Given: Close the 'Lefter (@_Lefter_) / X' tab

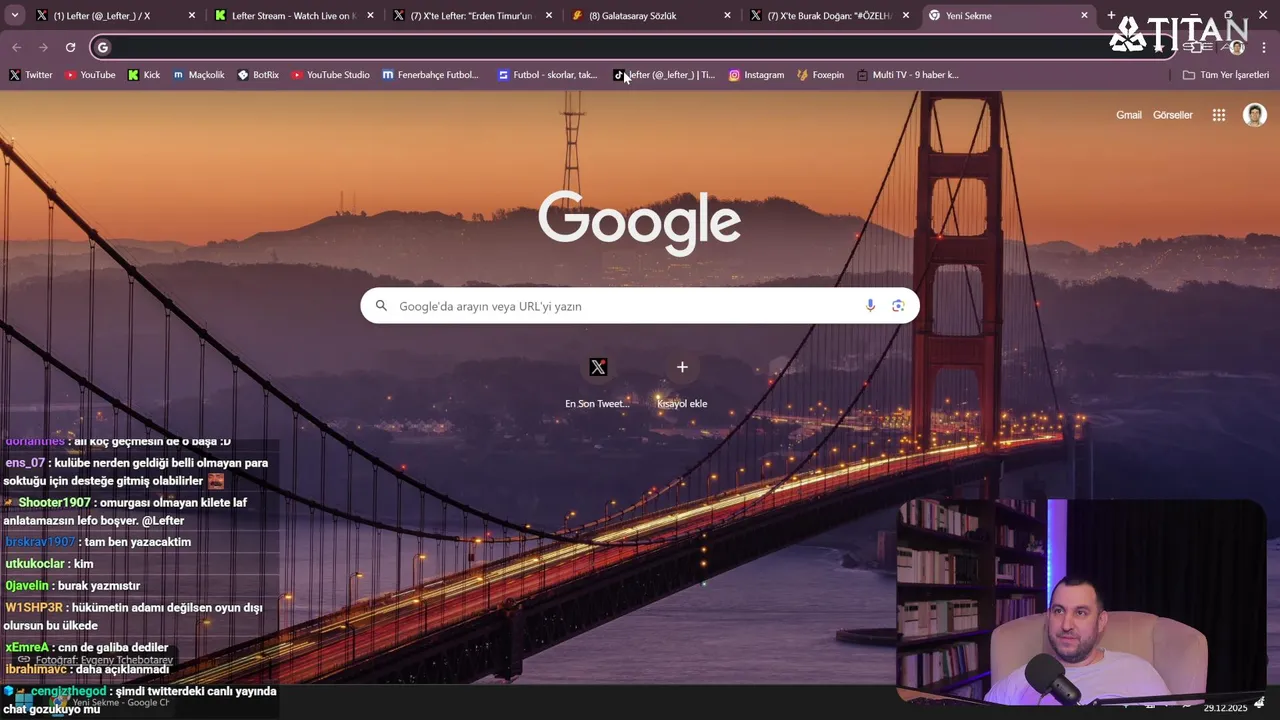Looking at the screenshot, I should click(x=192, y=16).
